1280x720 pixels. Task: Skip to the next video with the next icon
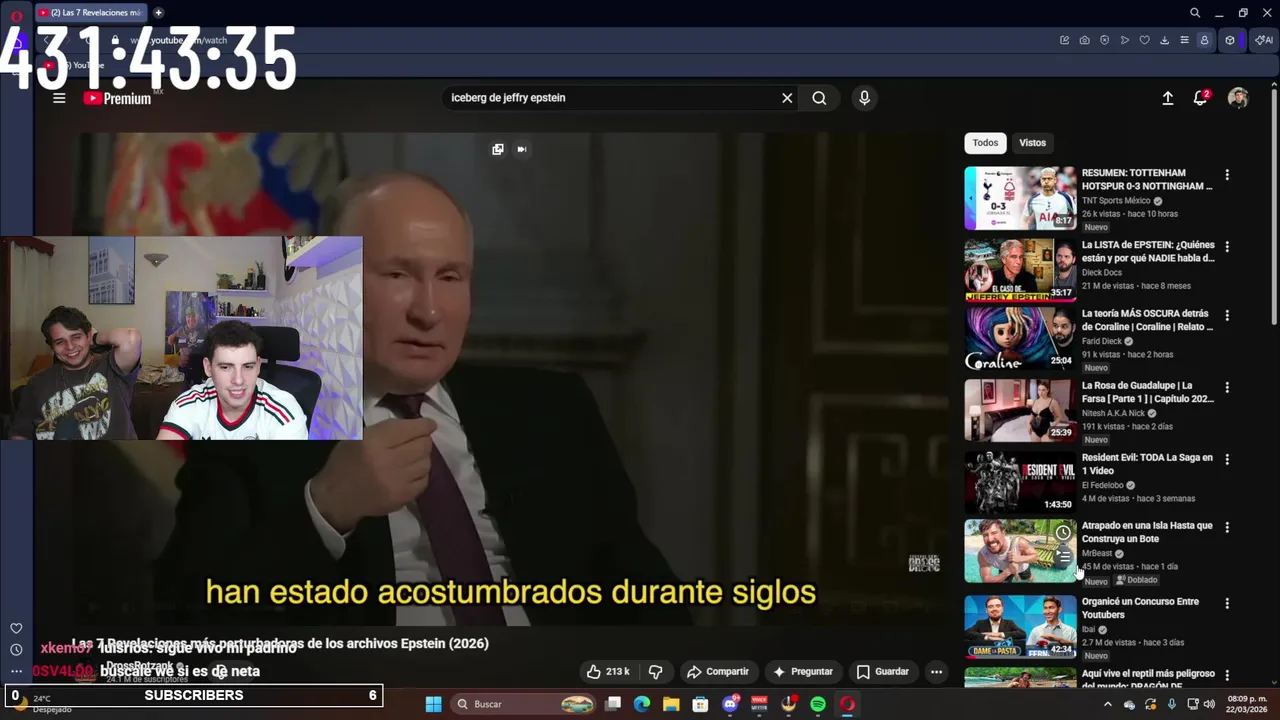[521, 149]
